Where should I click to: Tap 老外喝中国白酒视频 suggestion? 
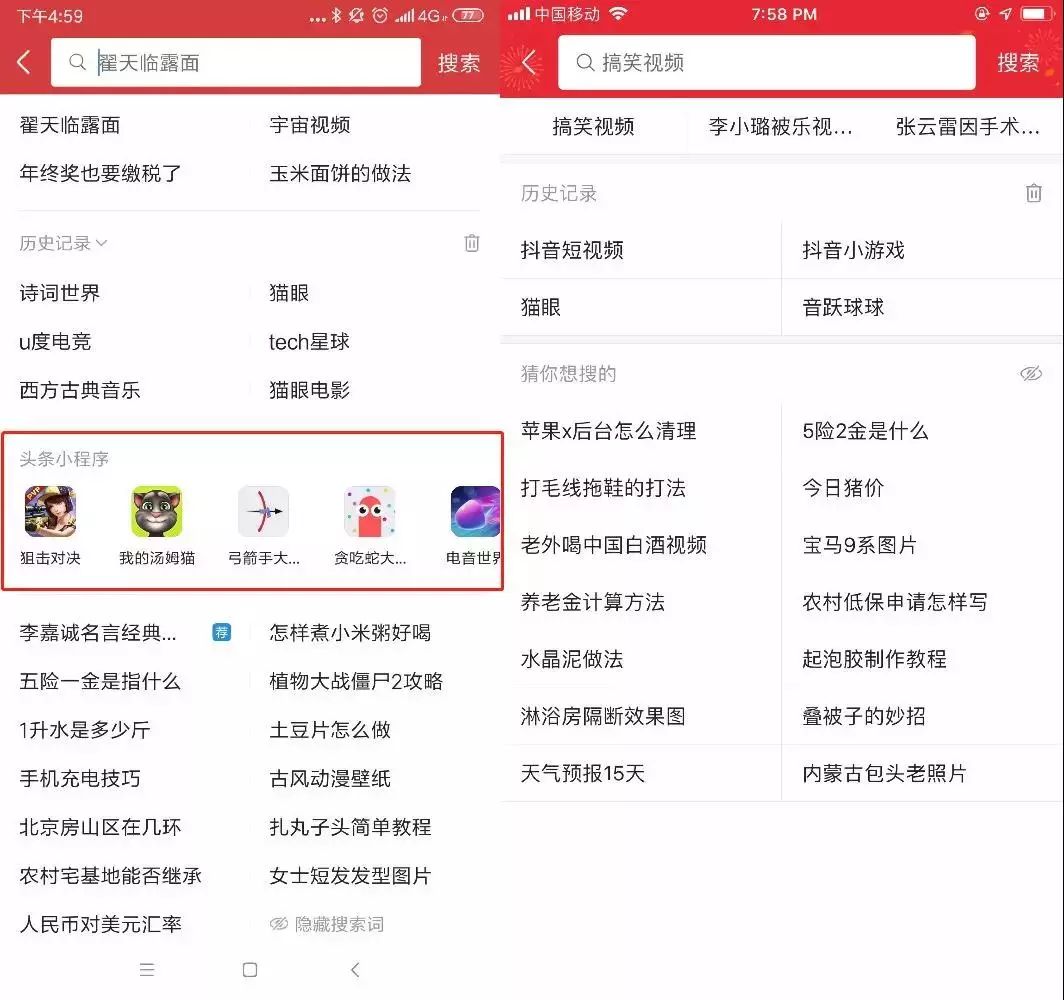point(613,545)
